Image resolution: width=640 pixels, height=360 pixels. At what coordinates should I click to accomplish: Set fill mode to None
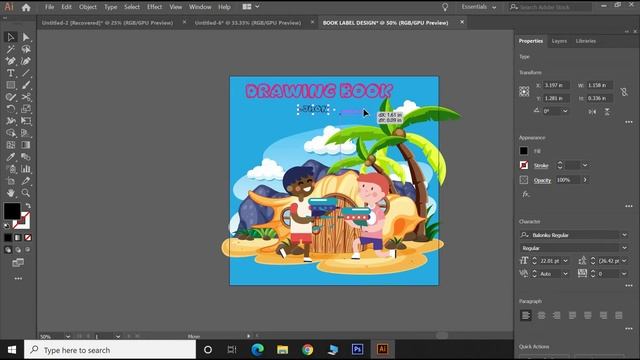point(28,238)
